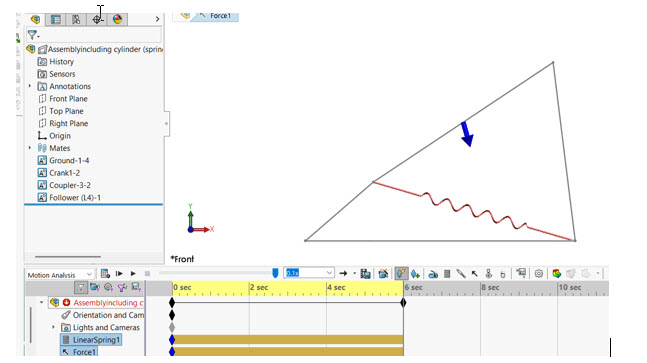Image resolution: width=647 pixels, height=363 pixels.
Task: Open the playback speed 0.1x dropdown
Action: 329,273
